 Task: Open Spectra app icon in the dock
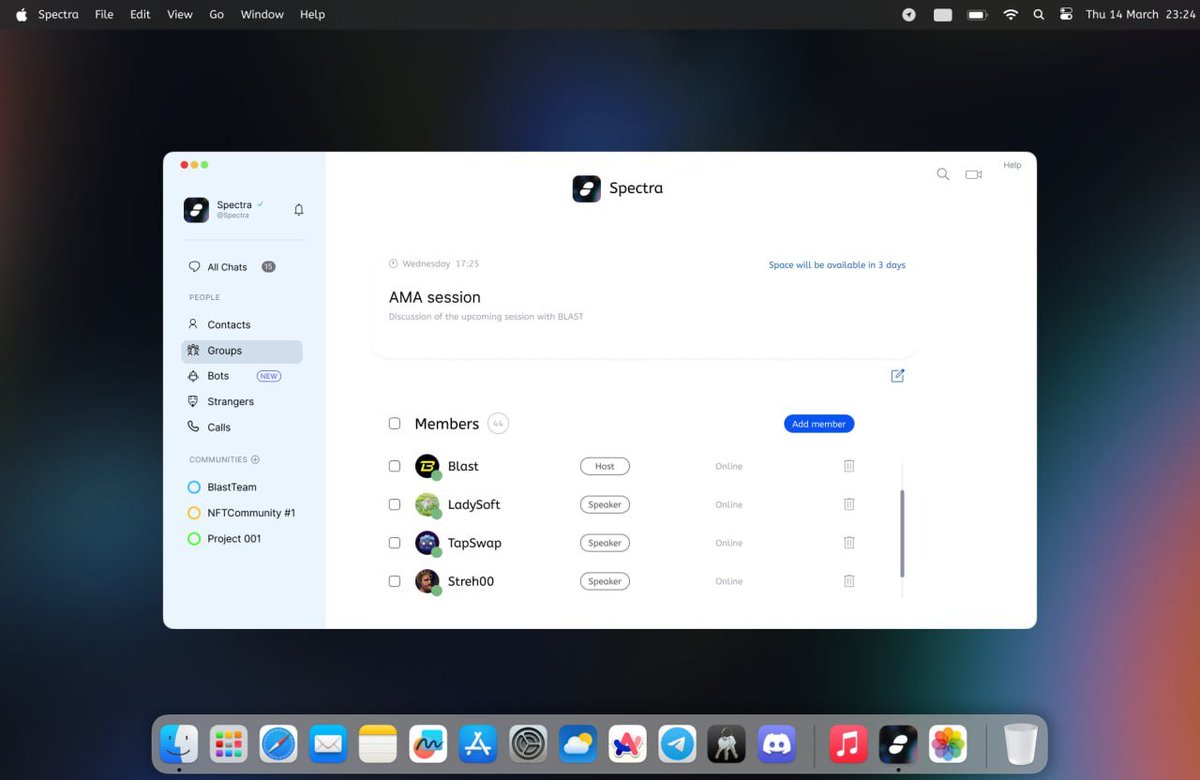point(898,744)
